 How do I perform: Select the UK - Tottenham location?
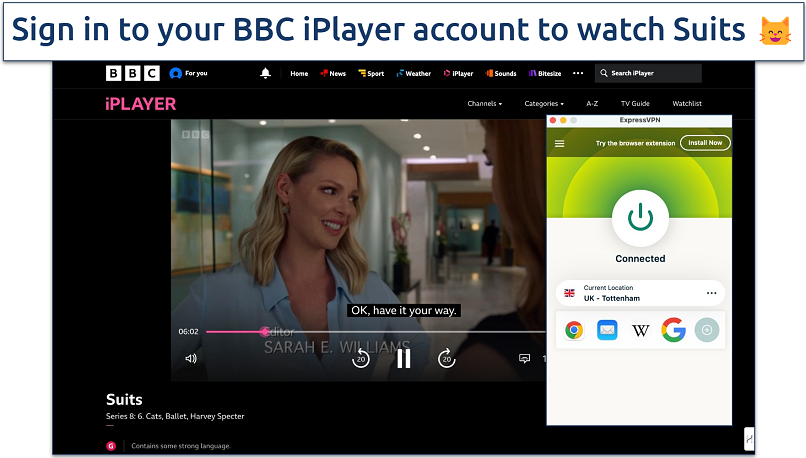point(640,293)
